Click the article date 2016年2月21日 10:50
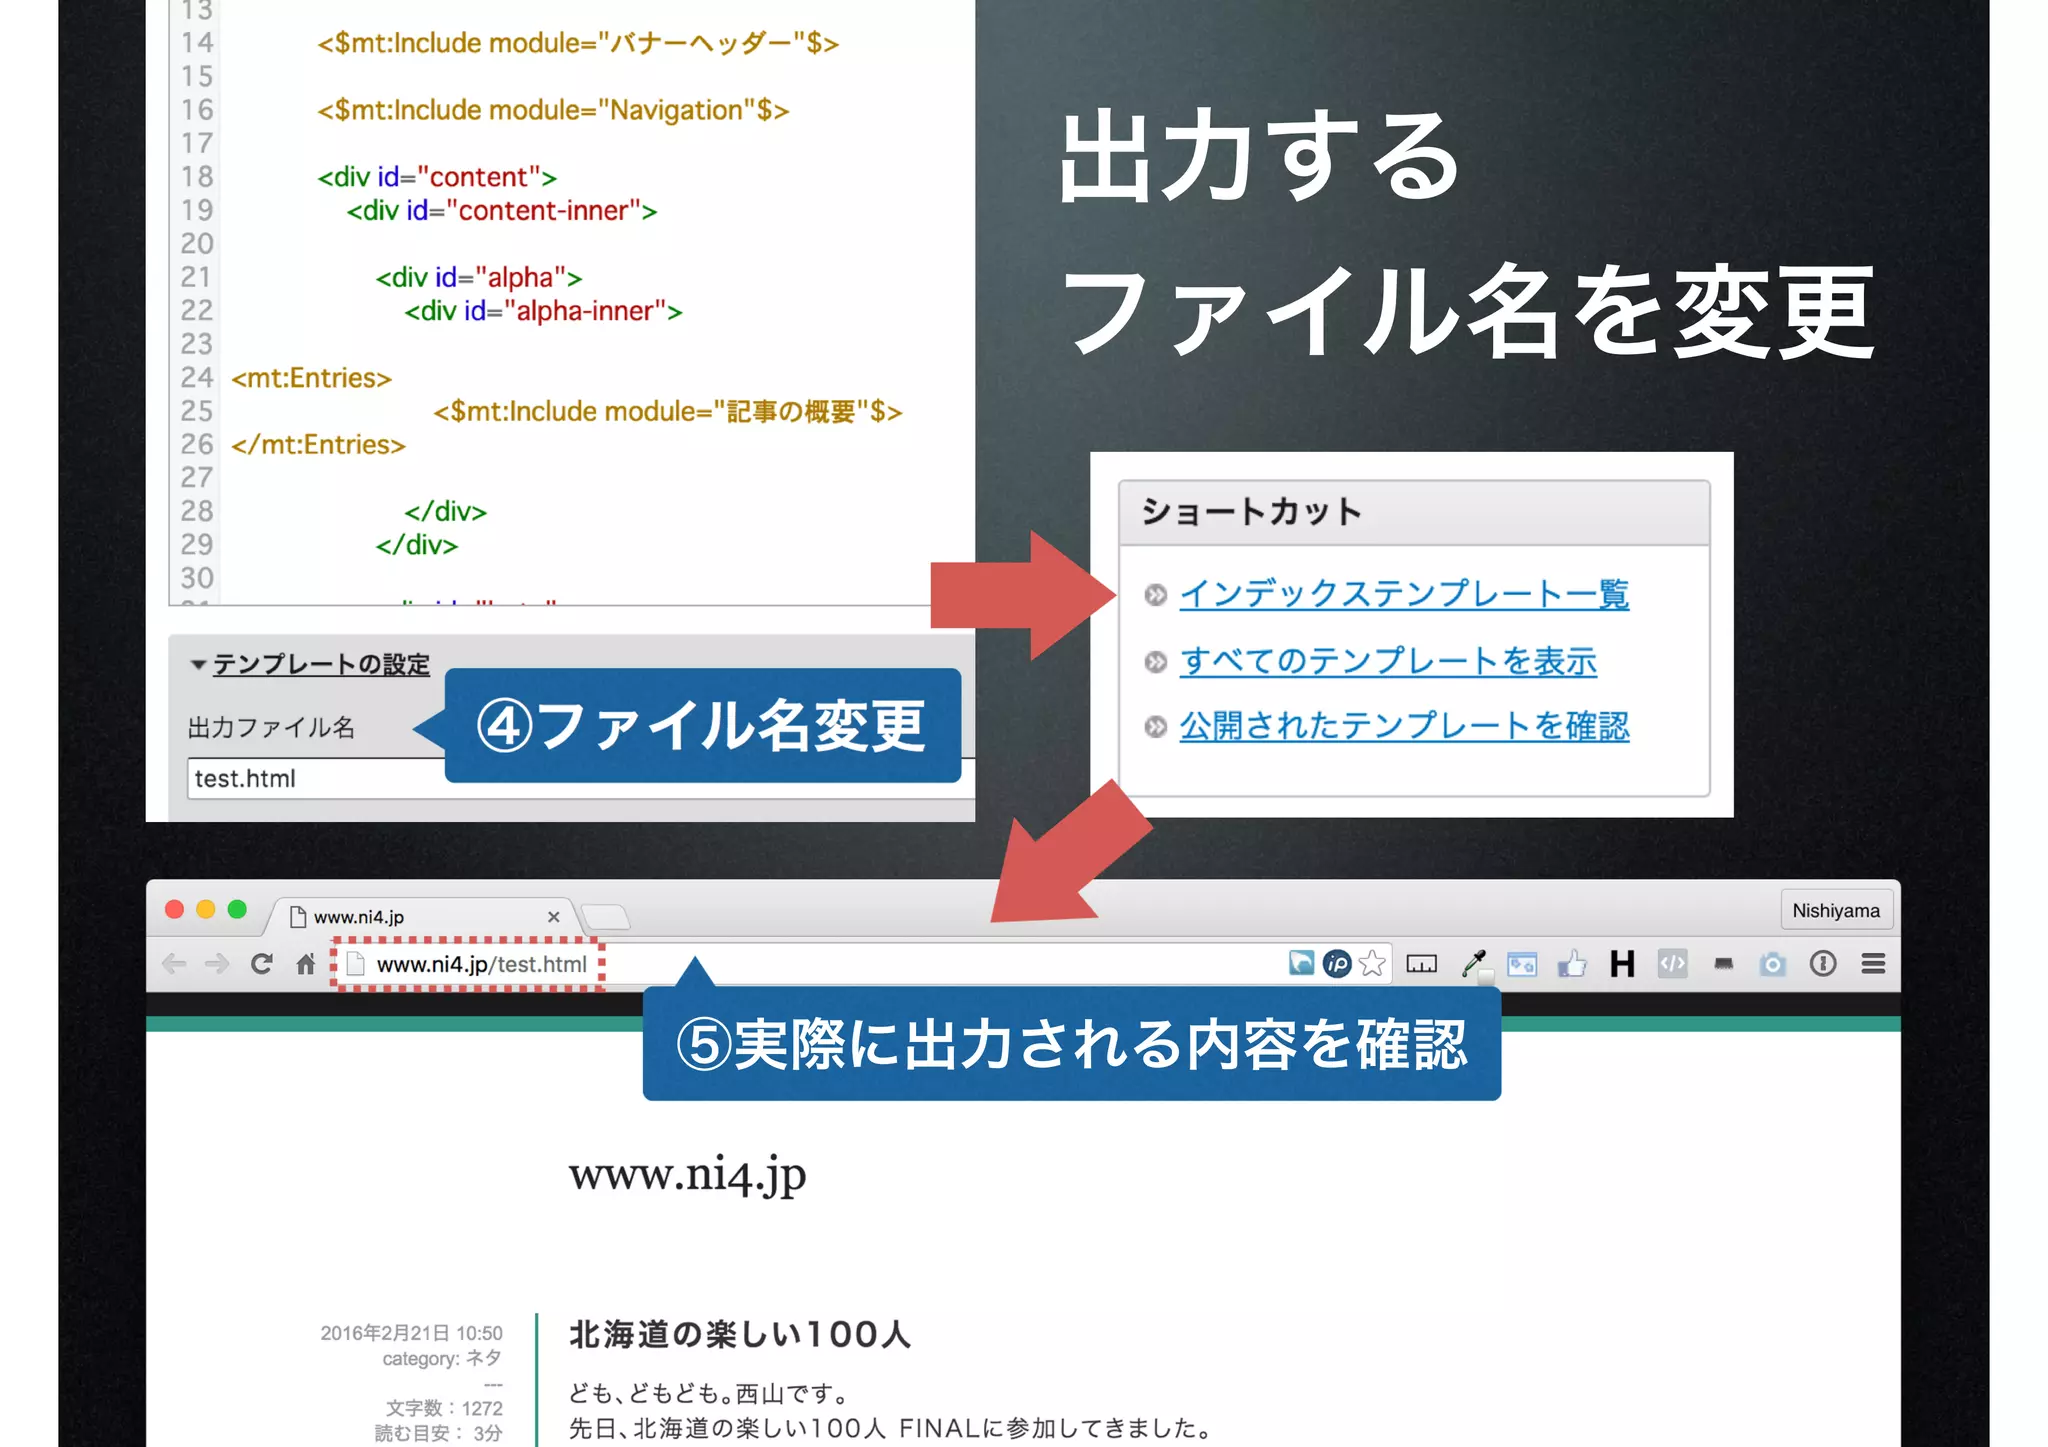The image size is (2048, 1447). coord(411,1333)
